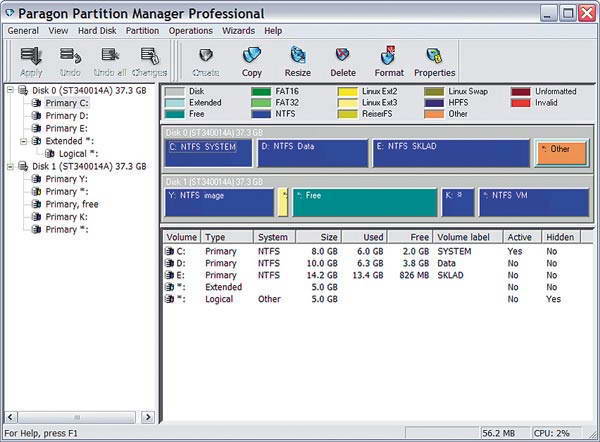Click the NTFS legend color swatch

click(261, 114)
